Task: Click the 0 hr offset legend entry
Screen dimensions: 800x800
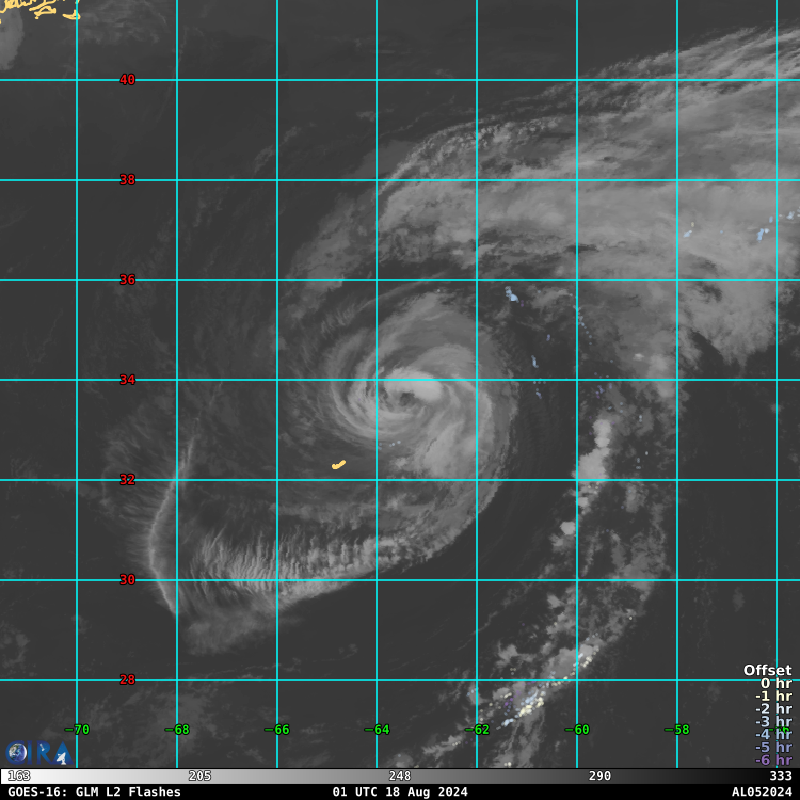Action: [x=776, y=683]
